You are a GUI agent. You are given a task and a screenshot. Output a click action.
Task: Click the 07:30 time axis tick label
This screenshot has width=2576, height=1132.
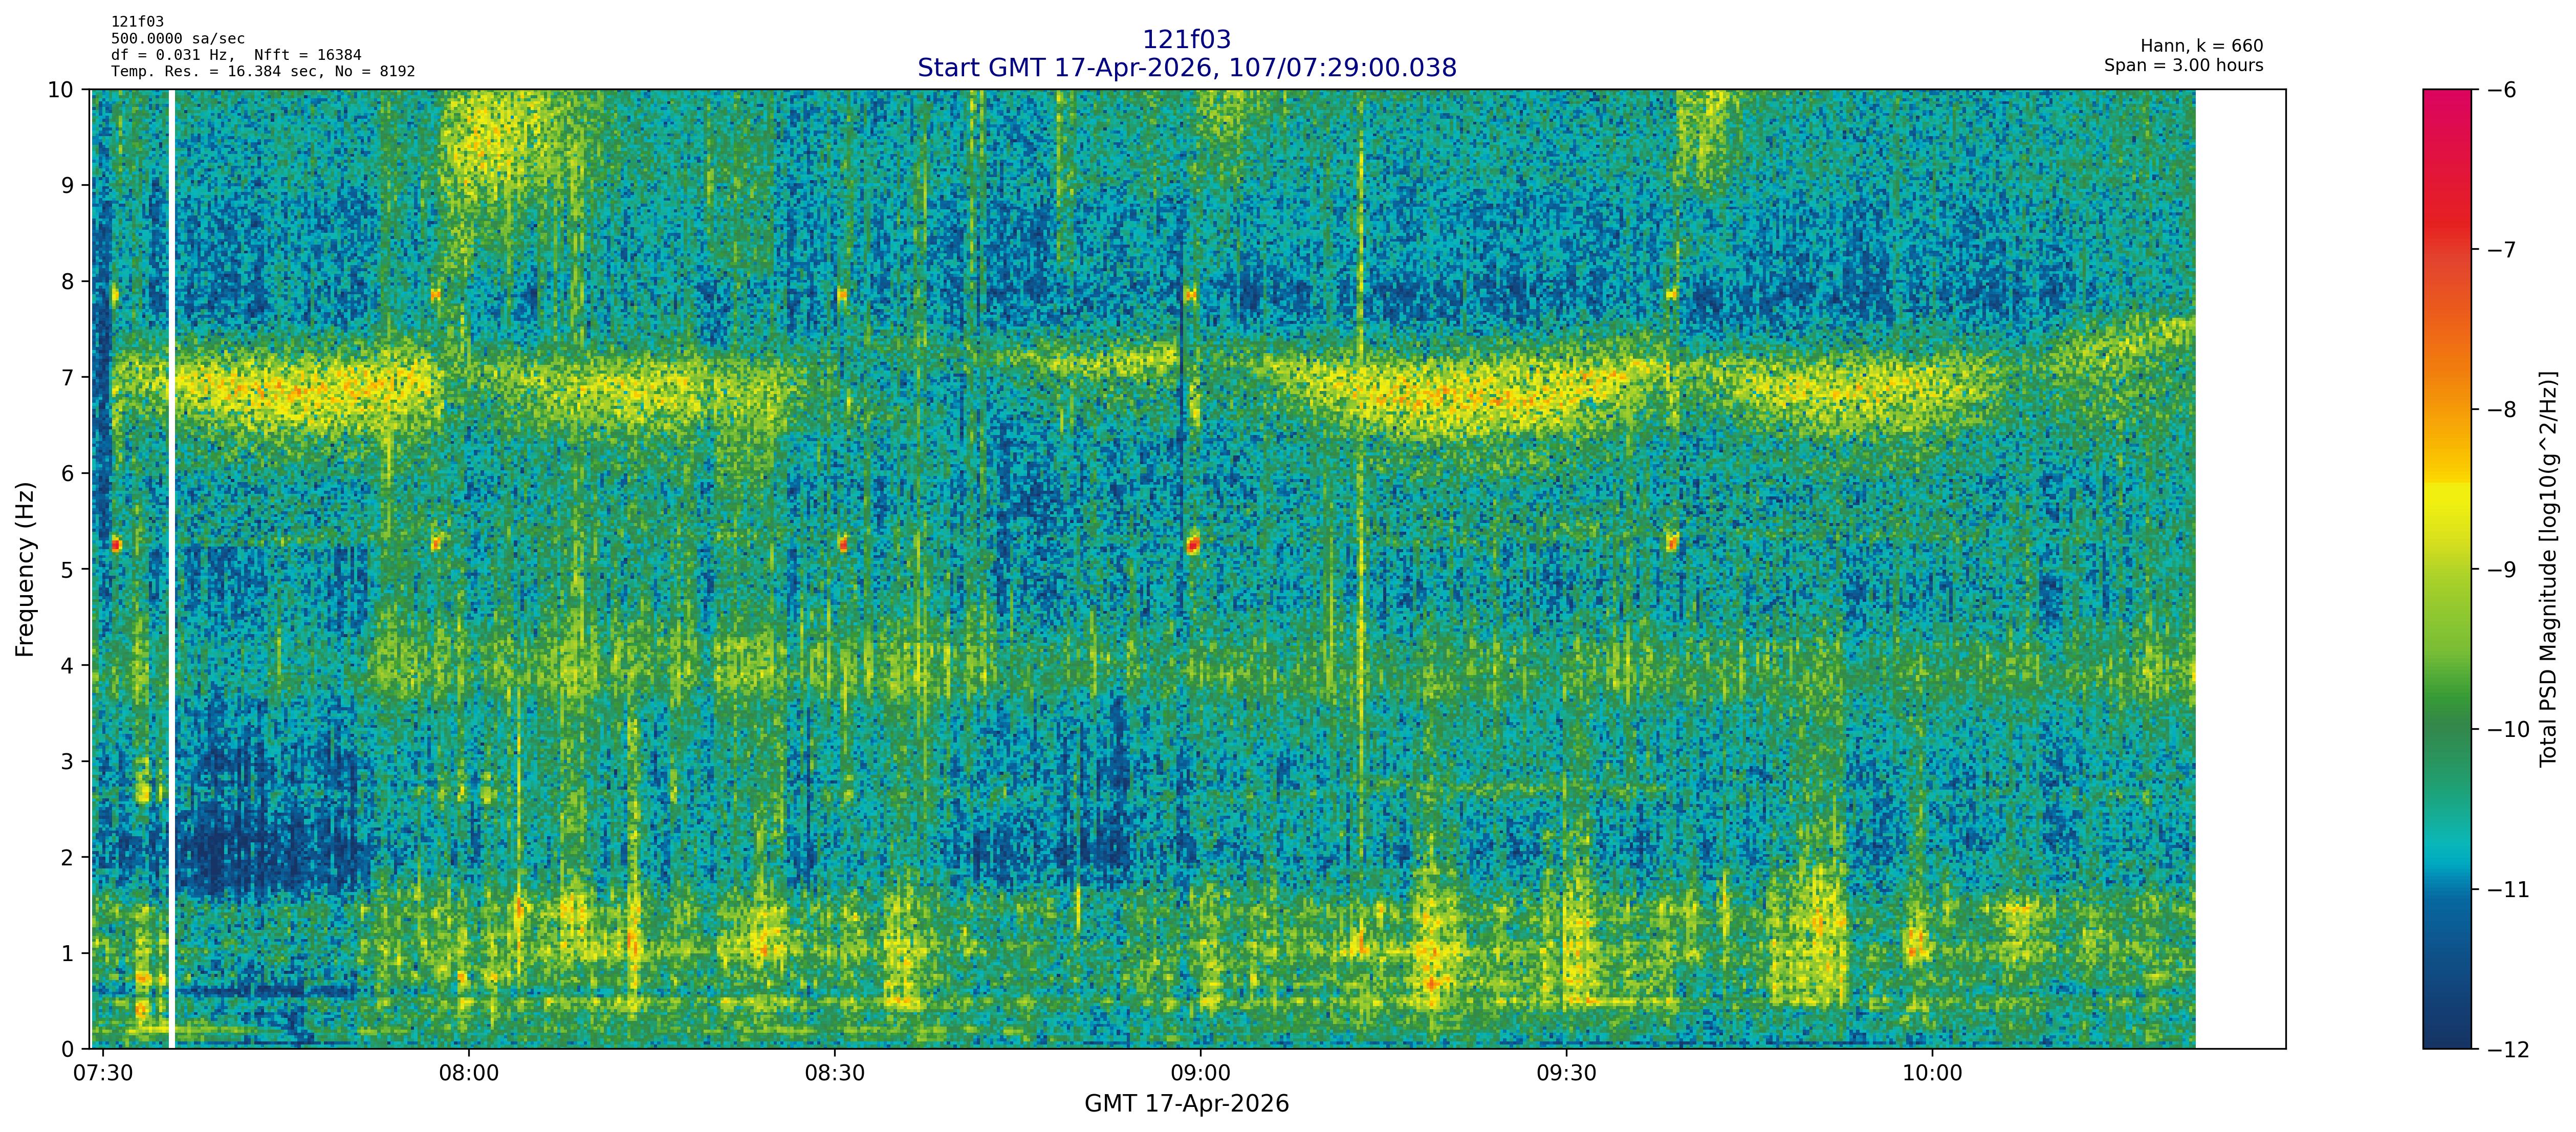click(103, 1074)
